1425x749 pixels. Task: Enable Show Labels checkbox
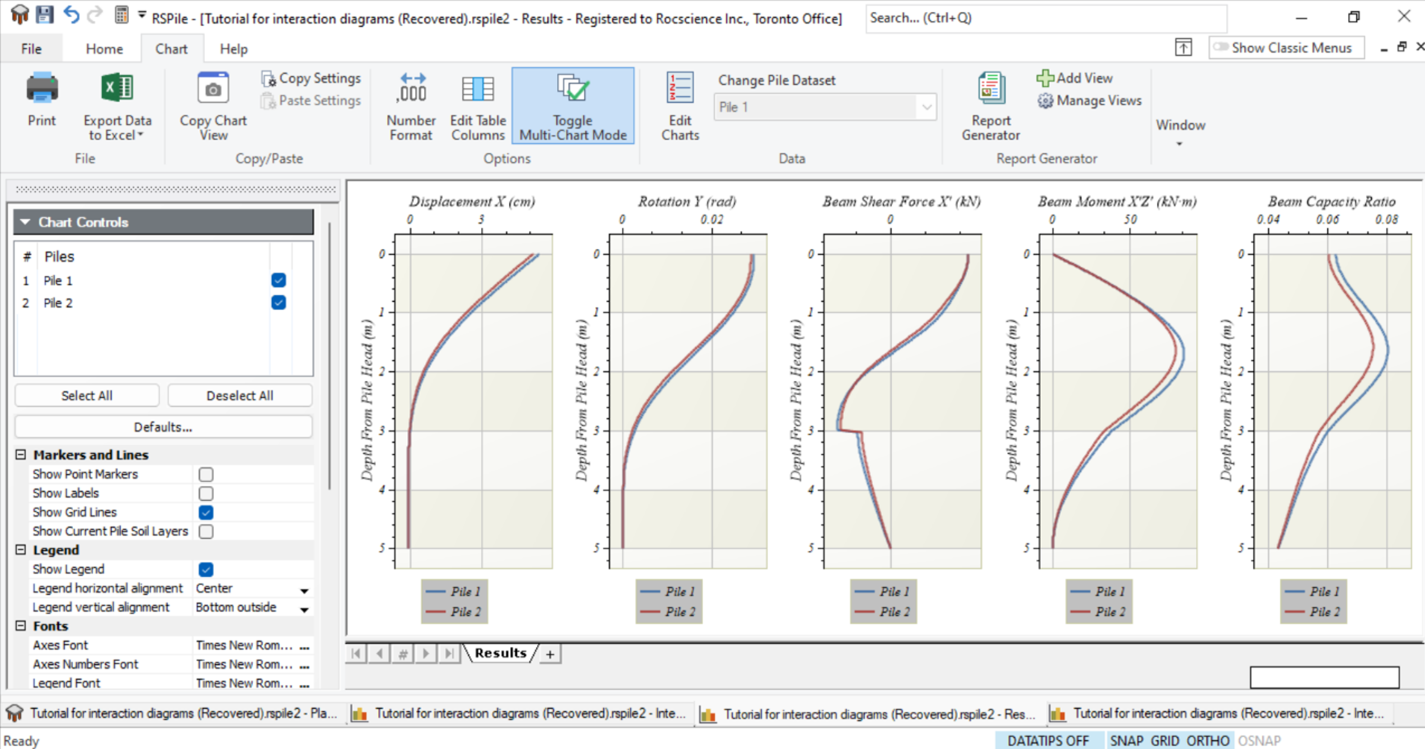point(206,493)
